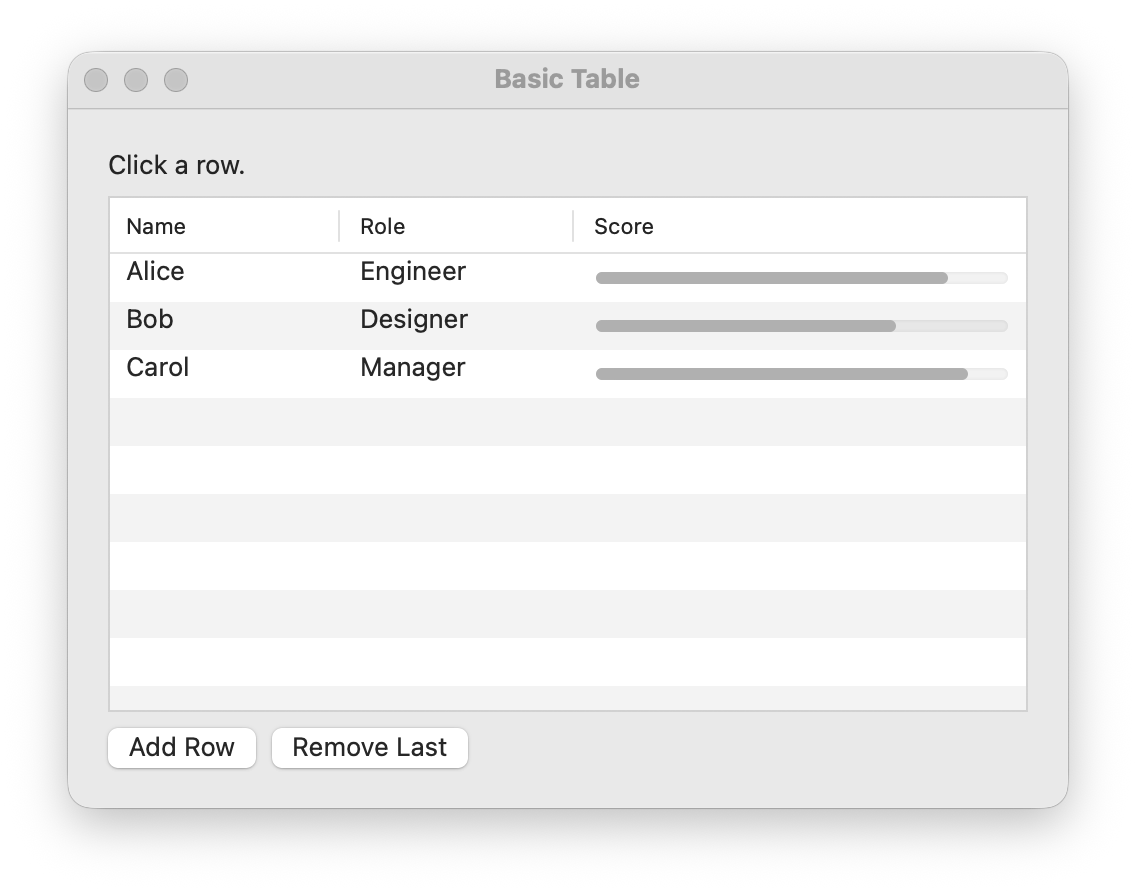Click the cell containing Designer
Screen dimensions: 1136x892
coord(414,320)
